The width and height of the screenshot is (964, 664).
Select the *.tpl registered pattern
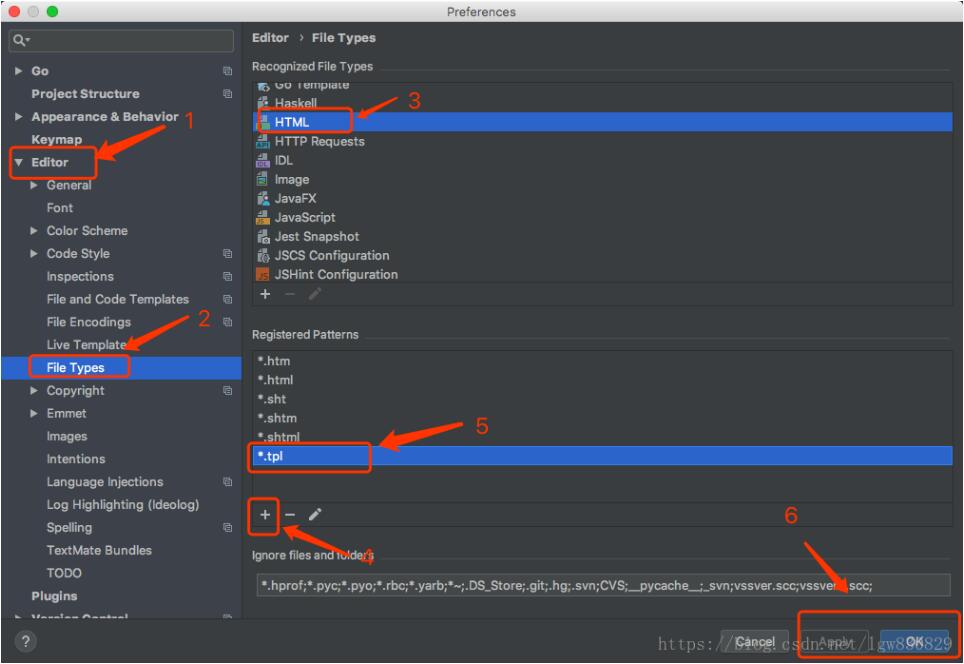tap(602, 456)
